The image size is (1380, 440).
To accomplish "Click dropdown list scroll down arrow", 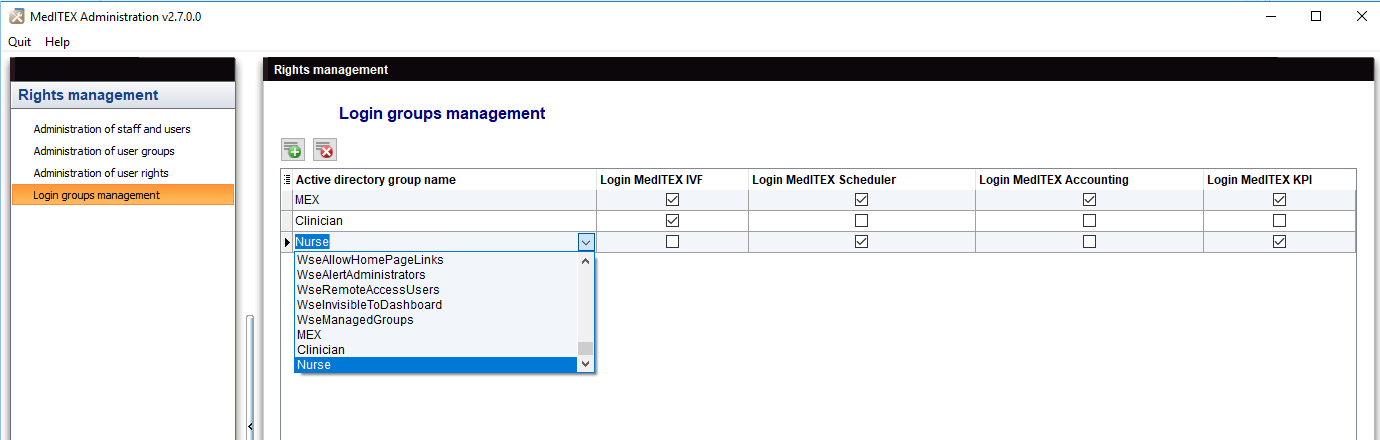I will pyautogui.click(x=586, y=365).
